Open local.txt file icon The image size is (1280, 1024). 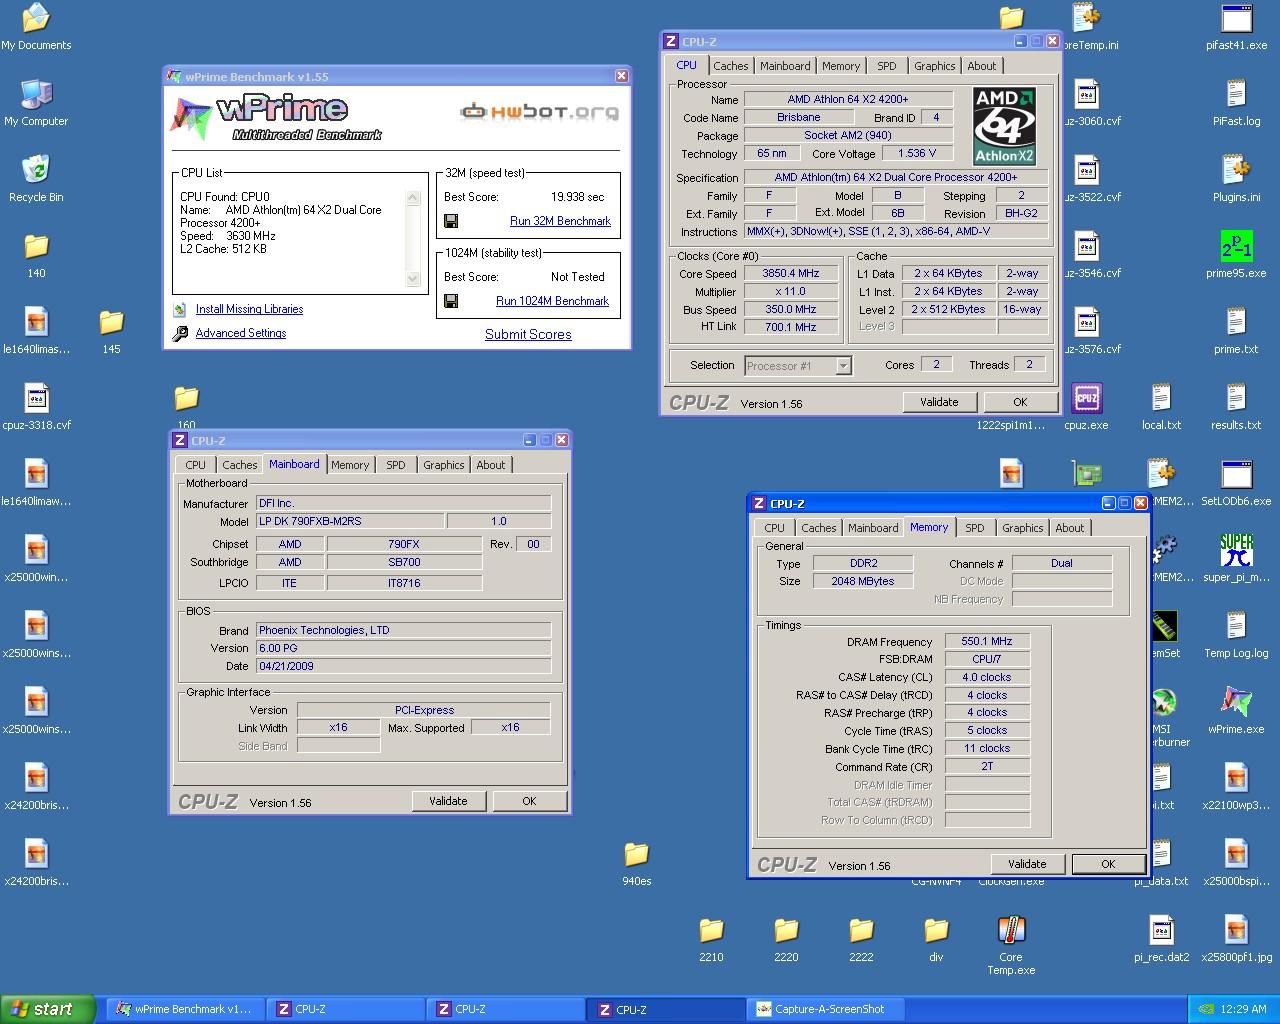[1161, 407]
